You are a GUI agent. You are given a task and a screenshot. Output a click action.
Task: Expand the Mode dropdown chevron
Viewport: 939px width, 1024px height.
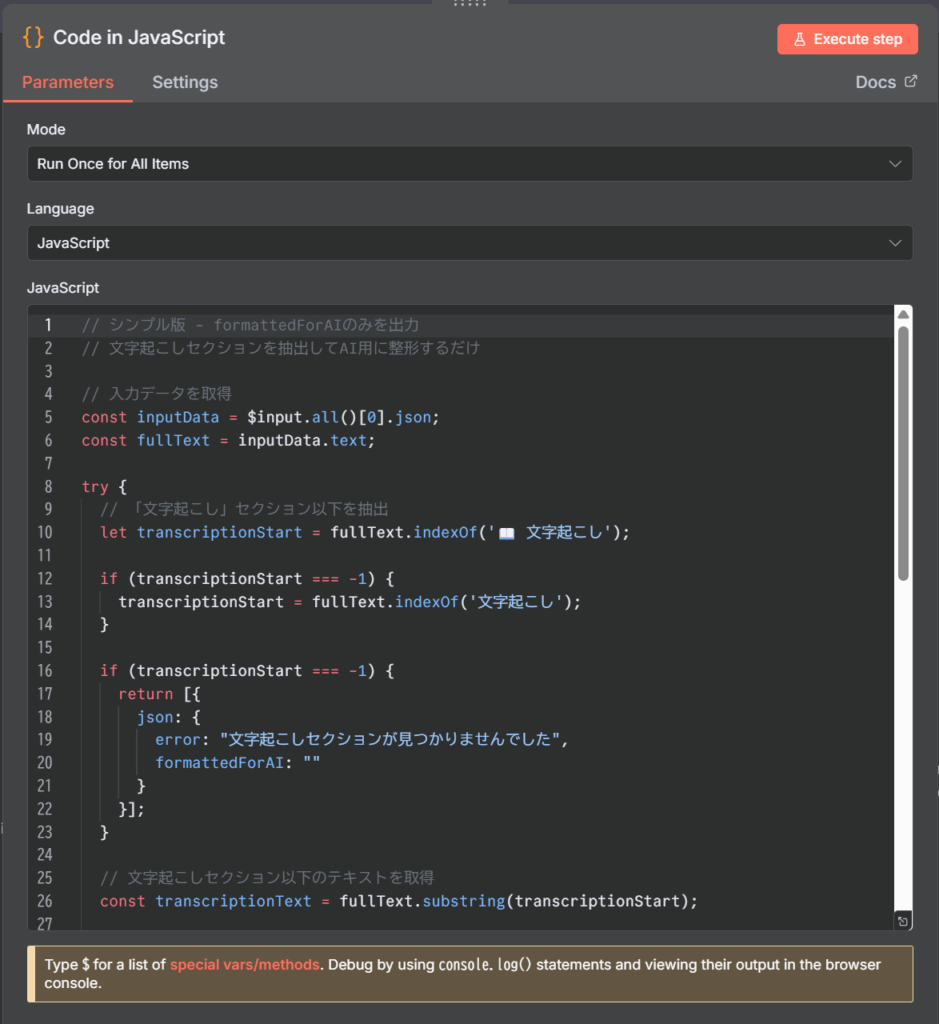coord(894,164)
